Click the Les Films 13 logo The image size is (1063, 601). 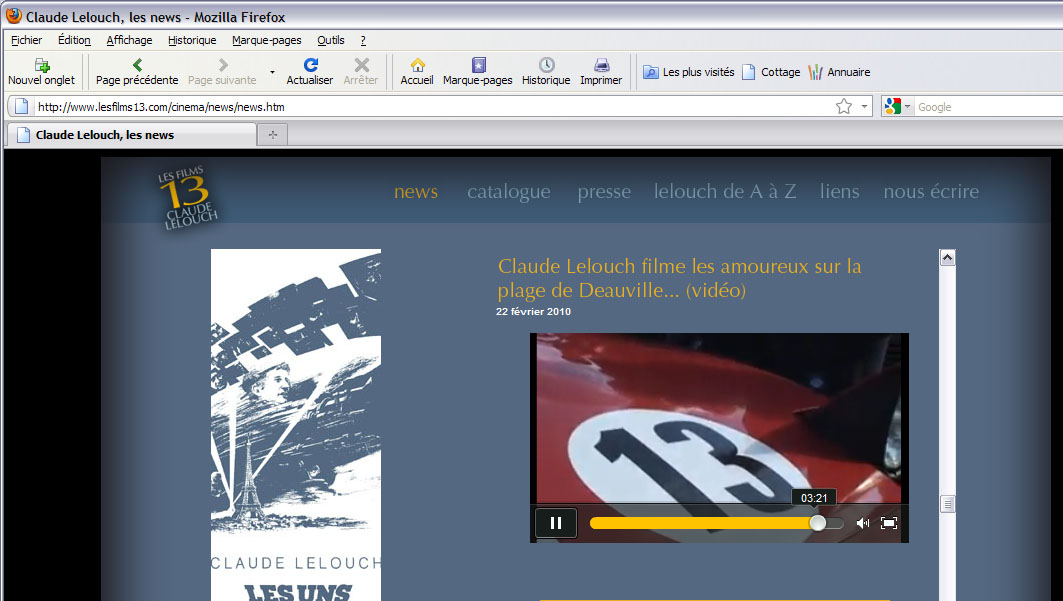point(188,197)
